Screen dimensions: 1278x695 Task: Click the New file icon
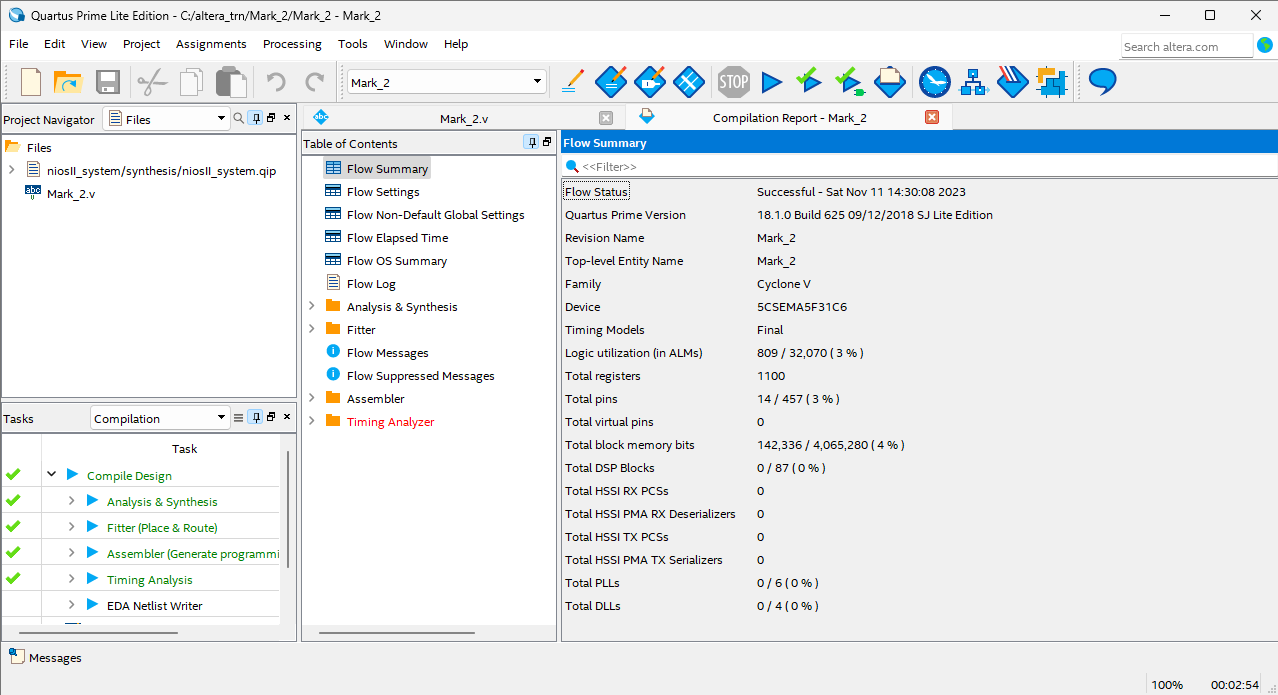pos(31,82)
